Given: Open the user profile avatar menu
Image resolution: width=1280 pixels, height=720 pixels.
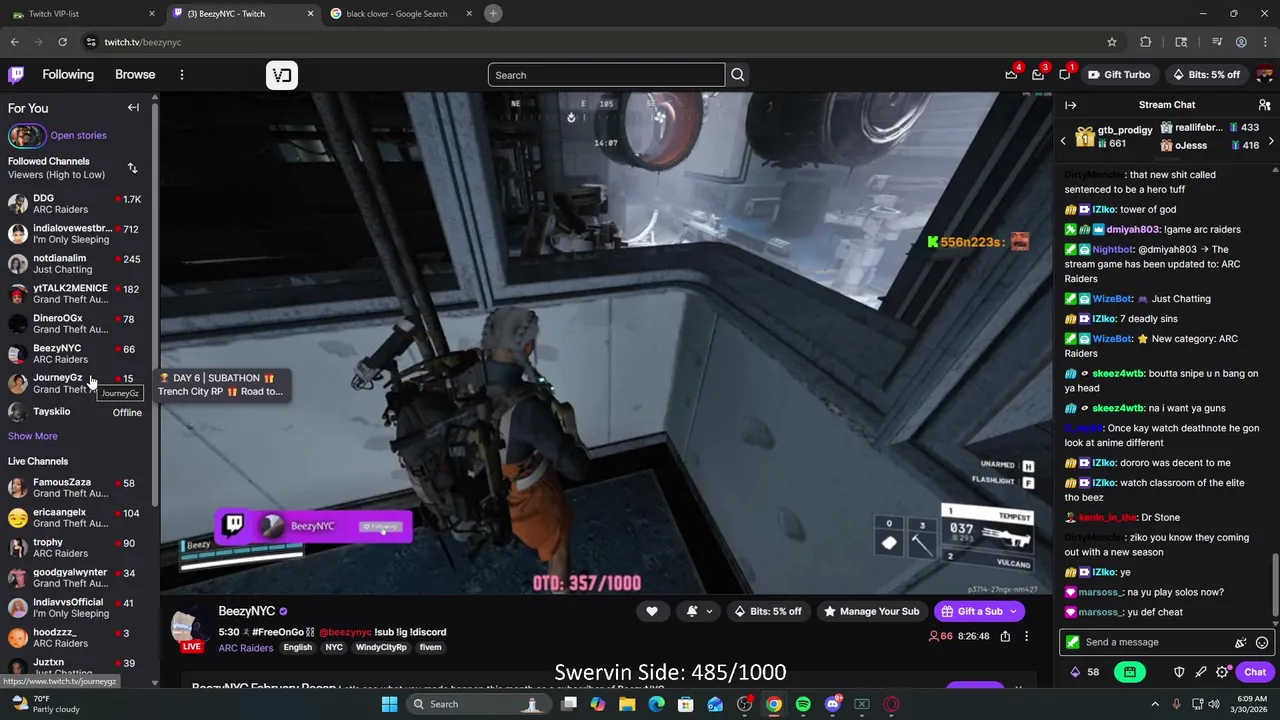Looking at the screenshot, I should [x=1265, y=75].
